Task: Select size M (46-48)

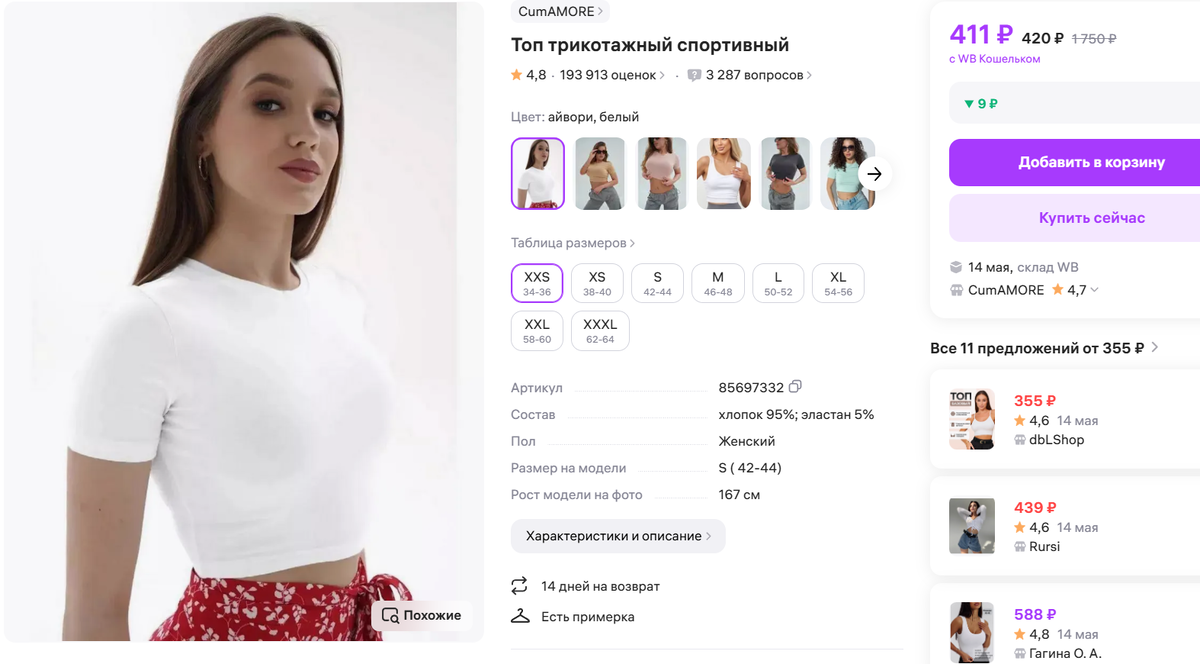Action: 717,283
